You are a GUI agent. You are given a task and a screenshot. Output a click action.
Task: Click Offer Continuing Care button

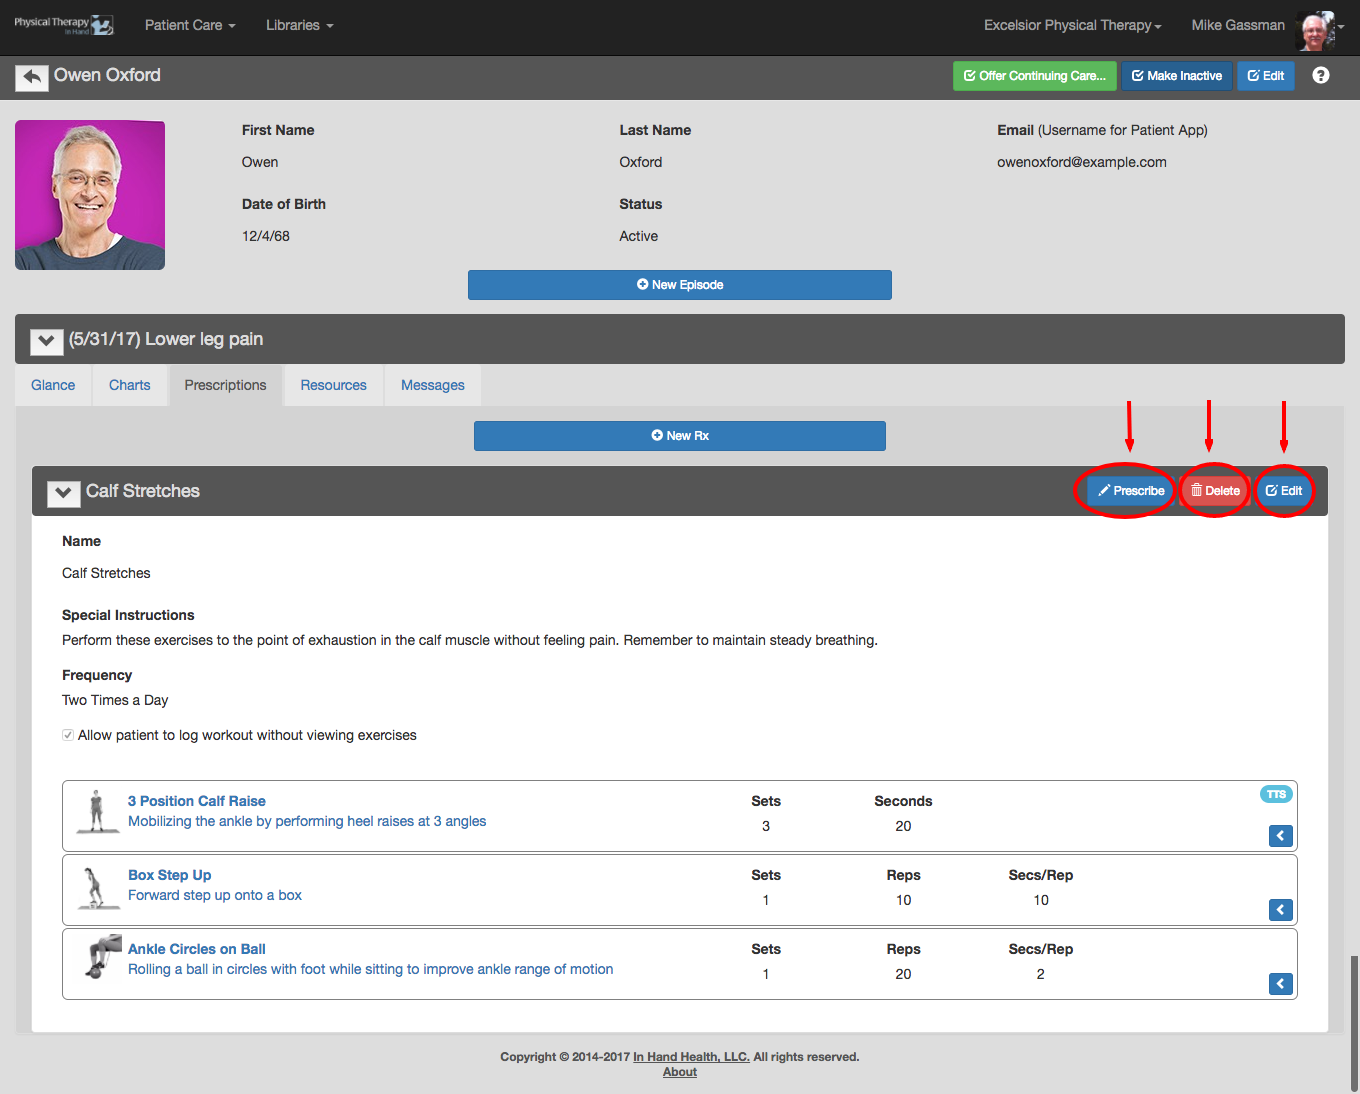[1034, 76]
